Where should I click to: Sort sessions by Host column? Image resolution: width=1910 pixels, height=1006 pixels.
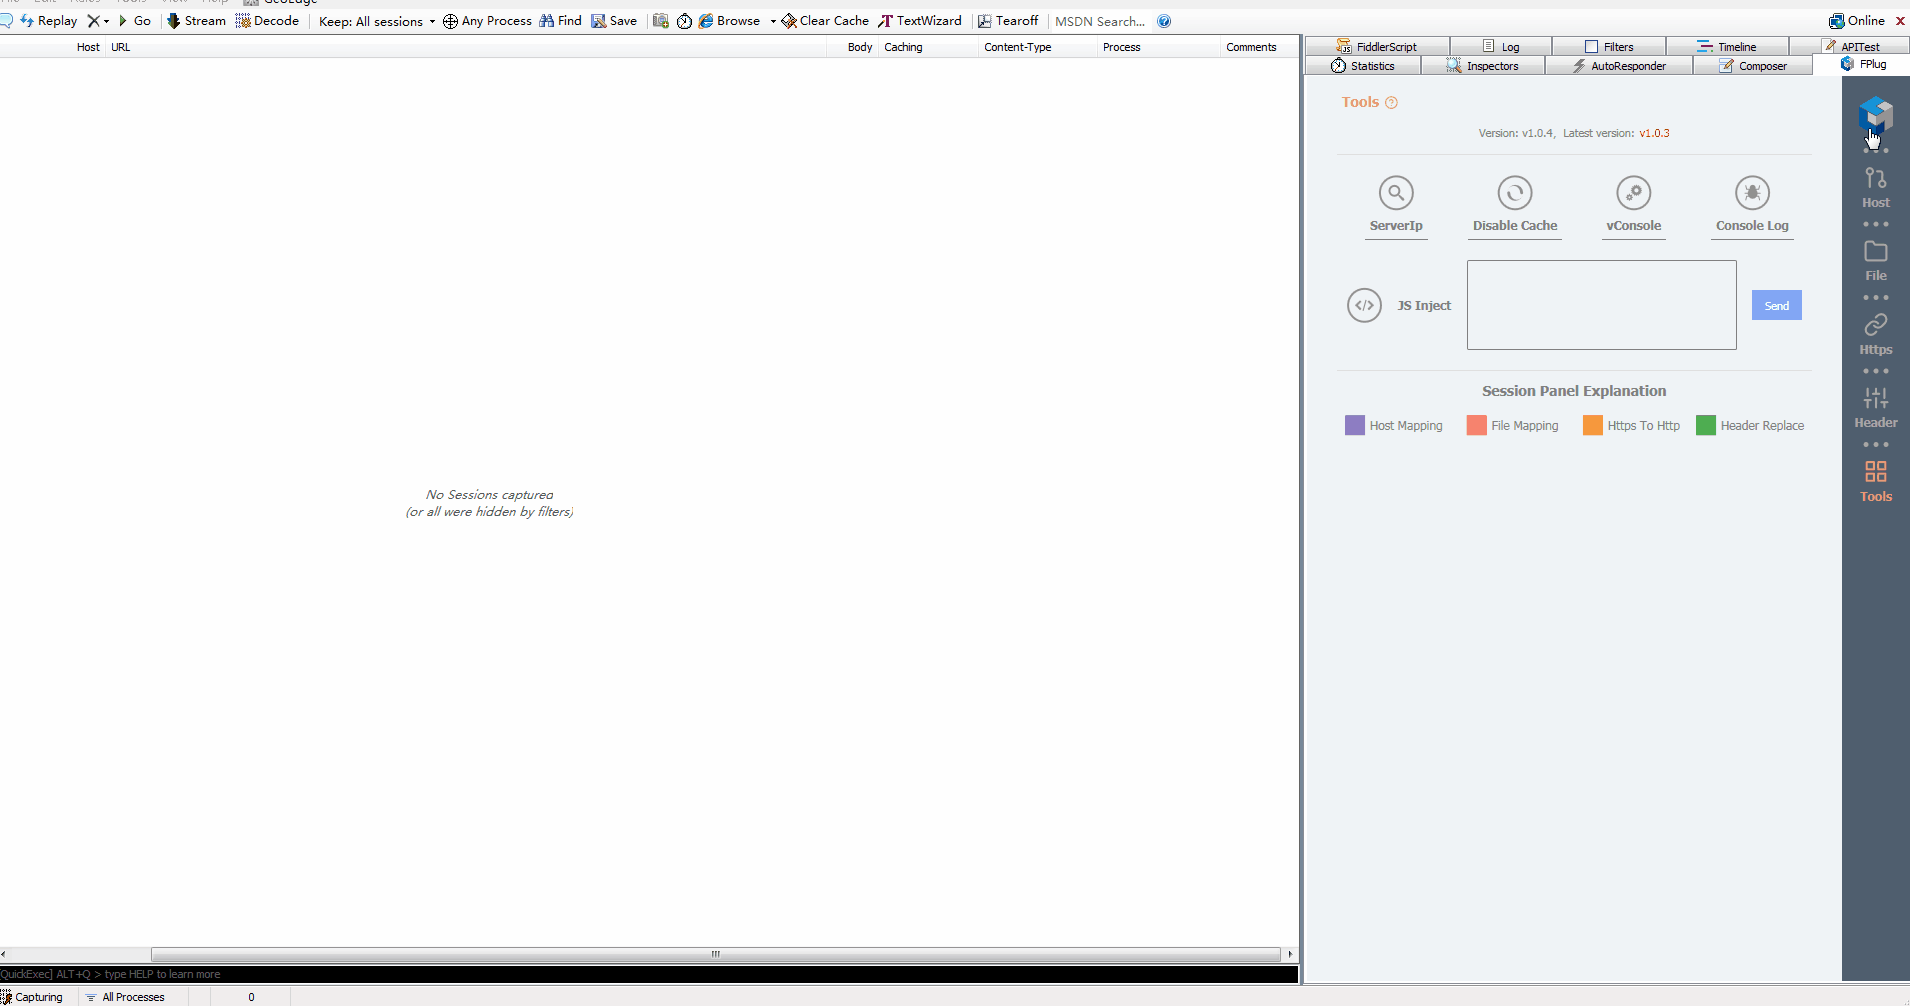(x=88, y=47)
